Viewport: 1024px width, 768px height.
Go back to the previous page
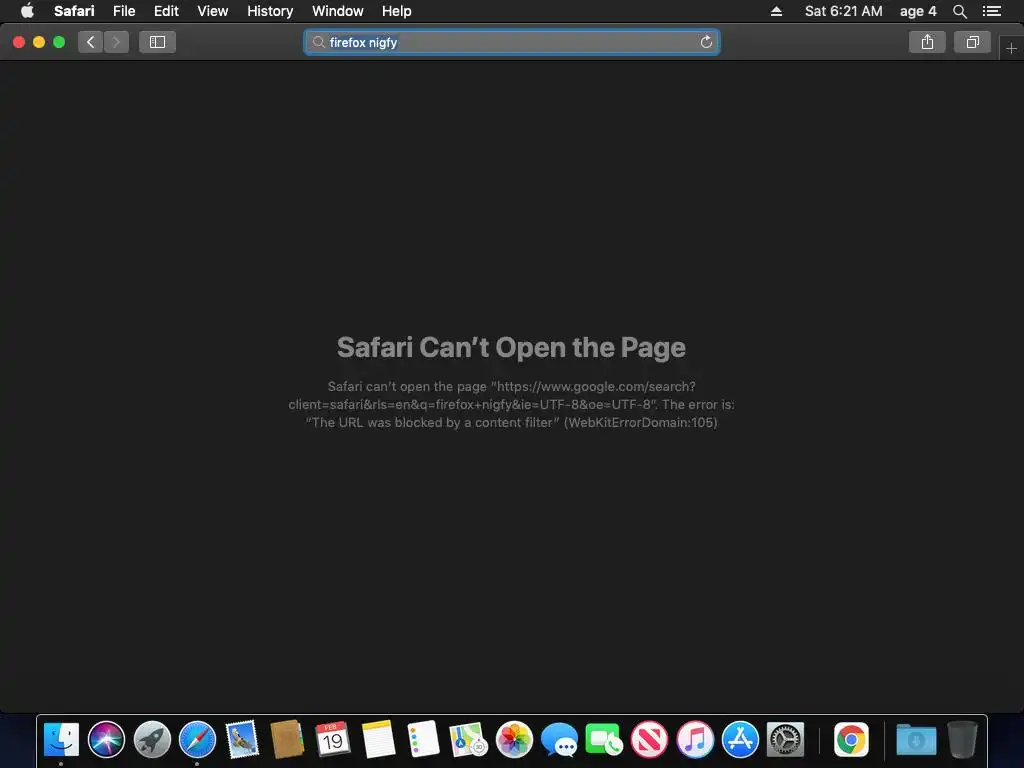pyautogui.click(x=91, y=42)
